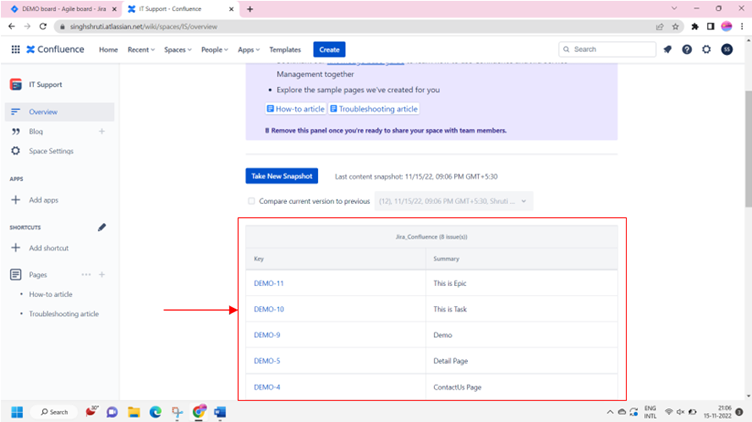The width and height of the screenshot is (752, 422).
Task: Select the IT Support Confluence tab
Action: pos(180,9)
